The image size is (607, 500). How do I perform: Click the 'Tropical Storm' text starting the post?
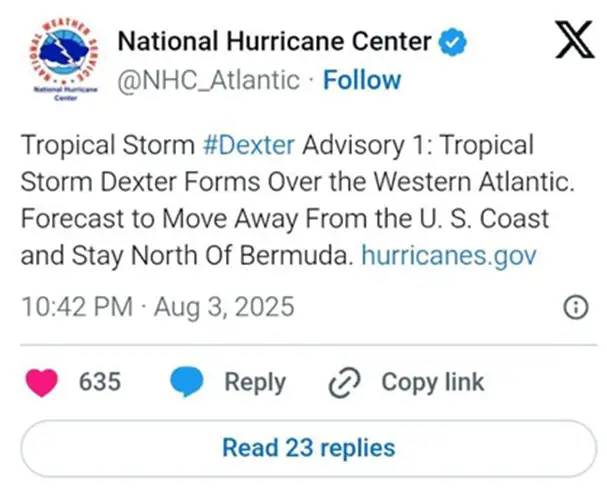[x=108, y=146]
